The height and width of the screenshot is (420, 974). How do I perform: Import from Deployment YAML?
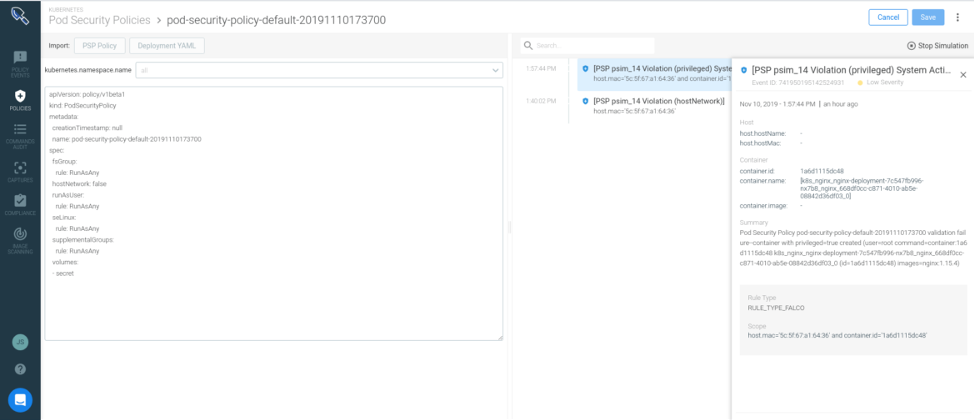167,45
